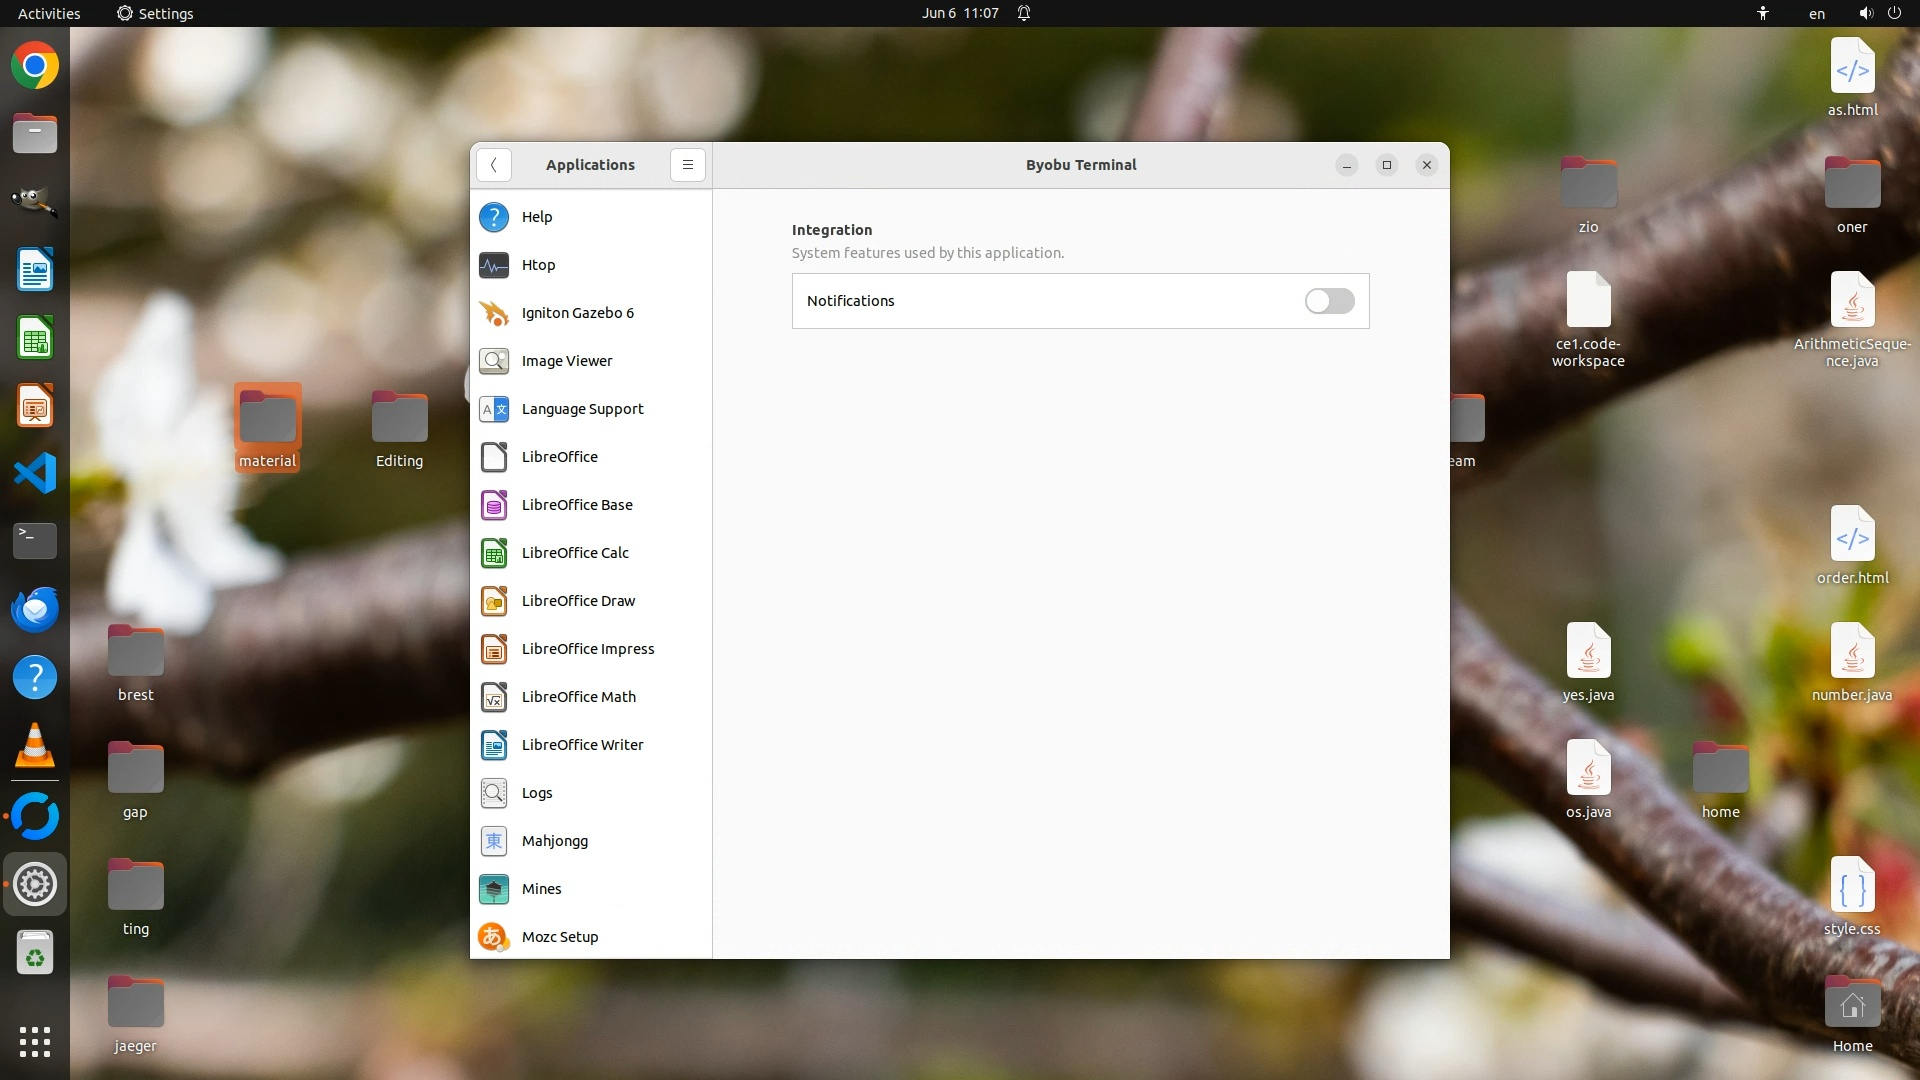The height and width of the screenshot is (1080, 1920).
Task: Switch input language via en indicator
Action: (x=1816, y=13)
